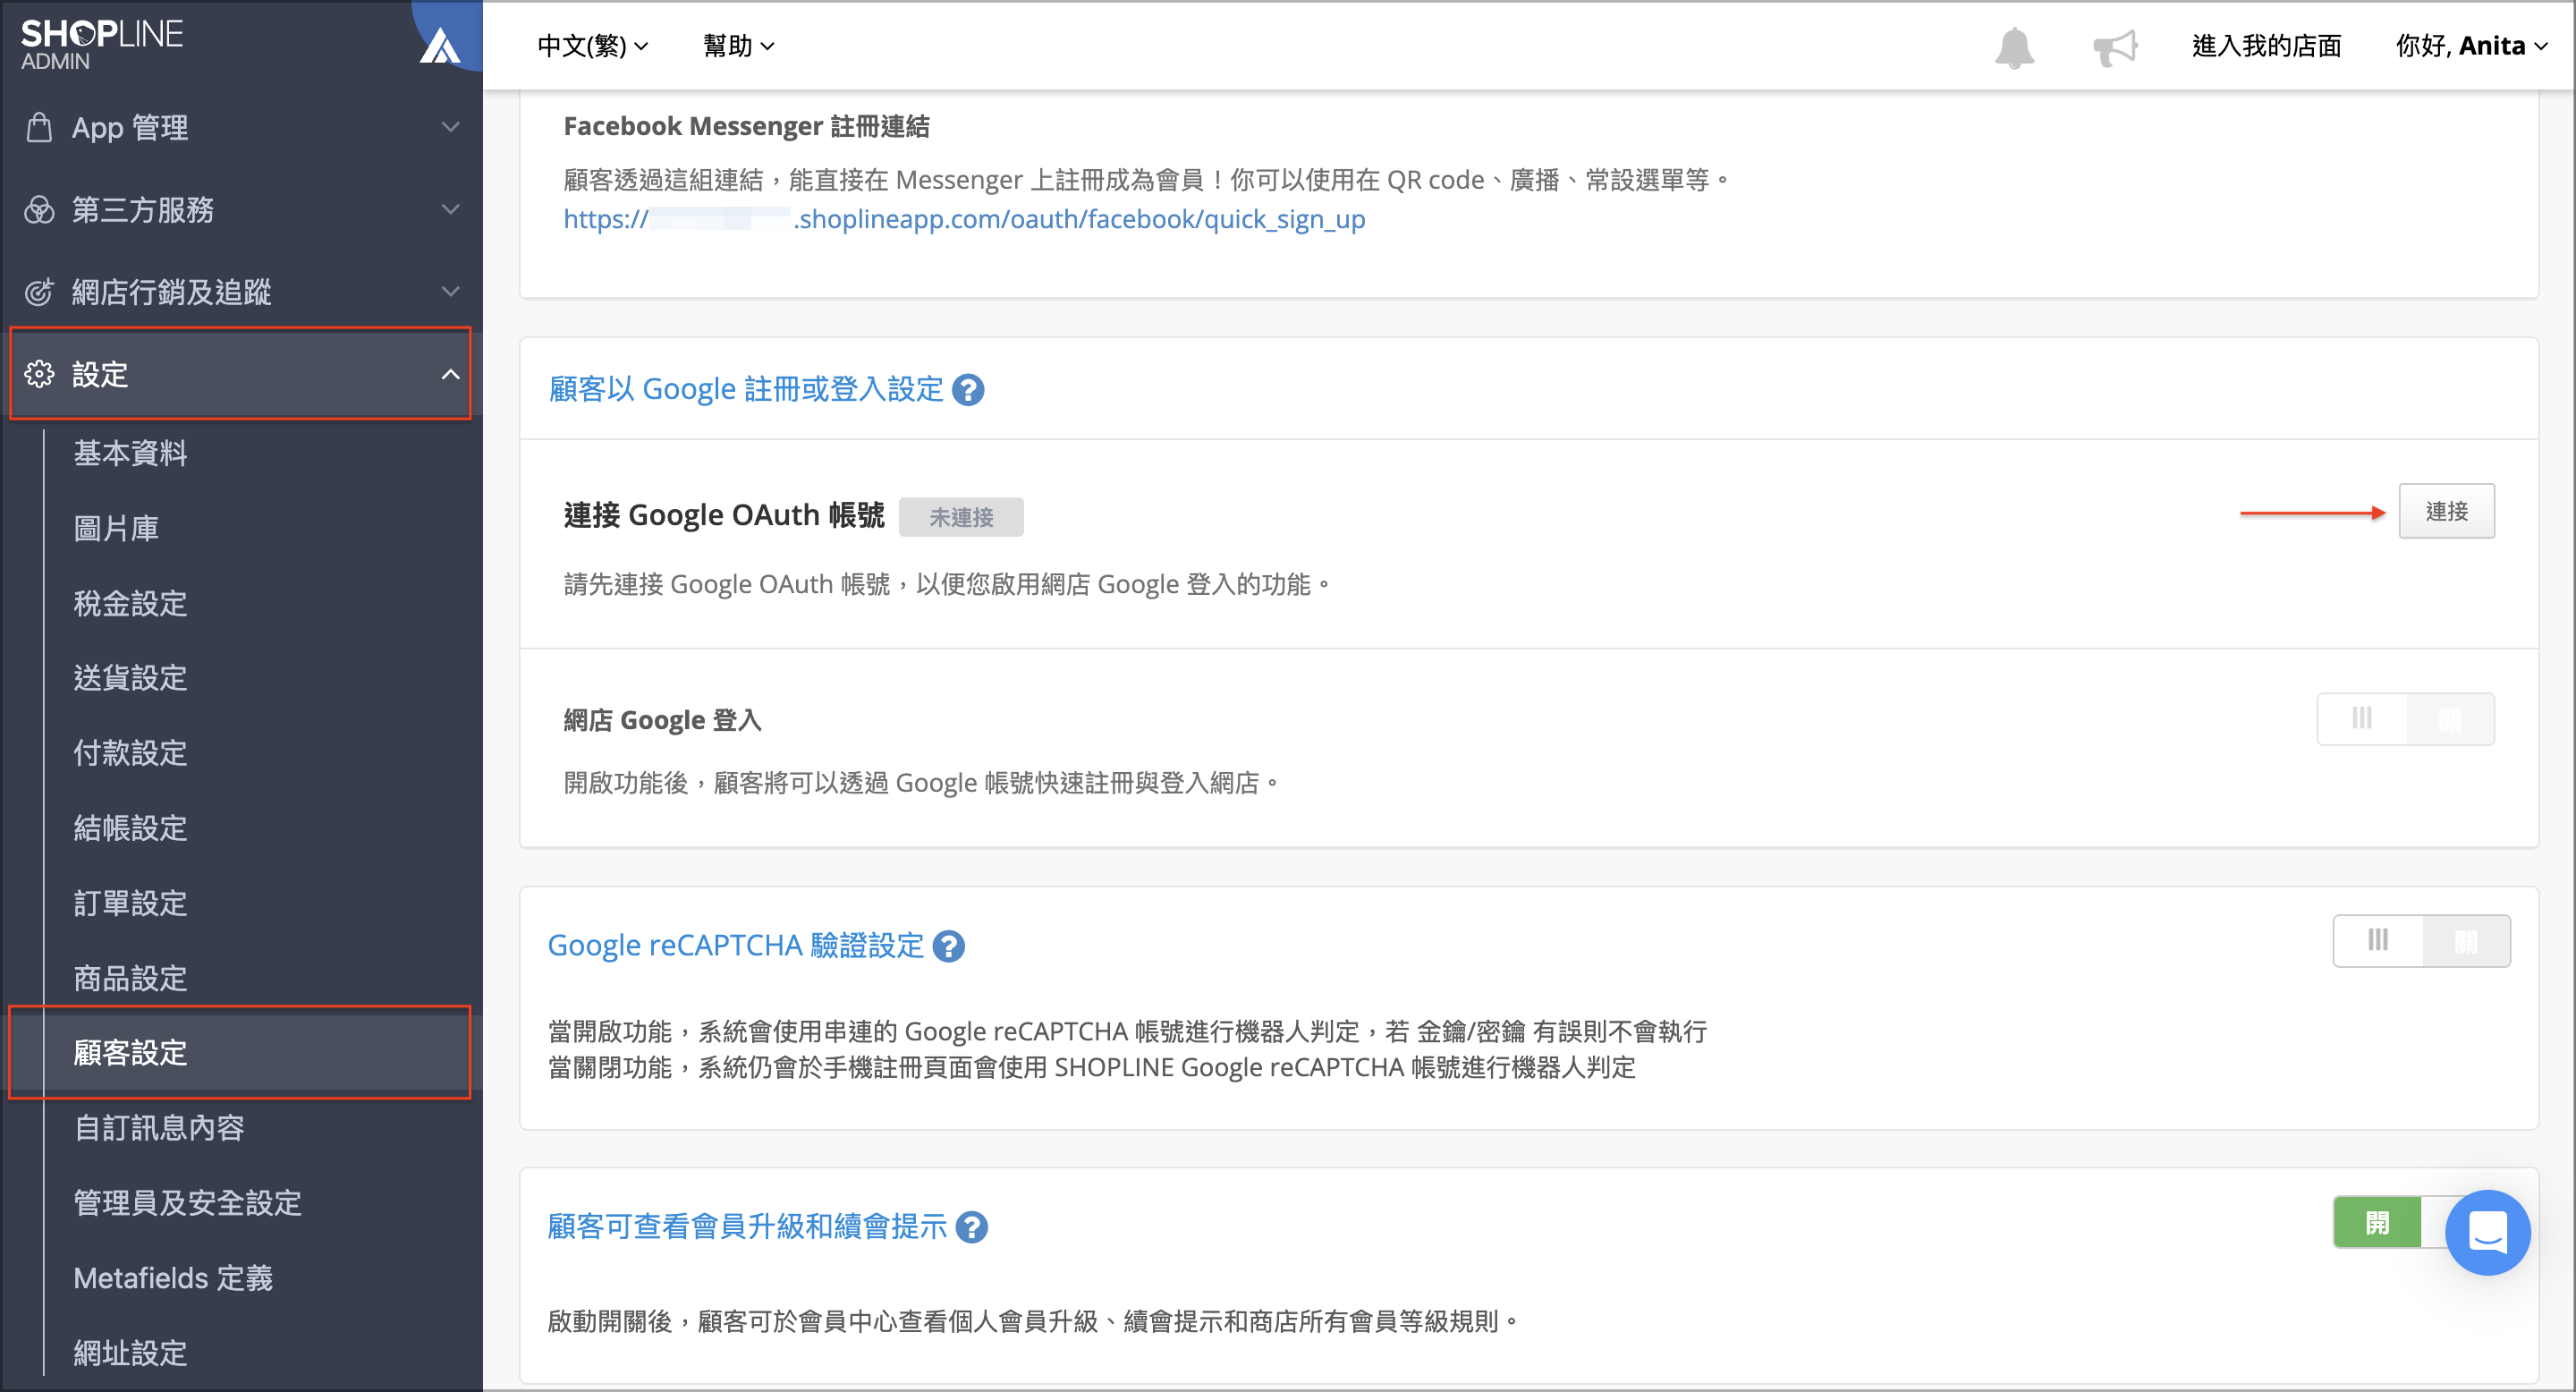Turn off 顧客可查看會員升級和續會提示 switch
Screen dimensions: 2576x1392
click(x=2390, y=1222)
